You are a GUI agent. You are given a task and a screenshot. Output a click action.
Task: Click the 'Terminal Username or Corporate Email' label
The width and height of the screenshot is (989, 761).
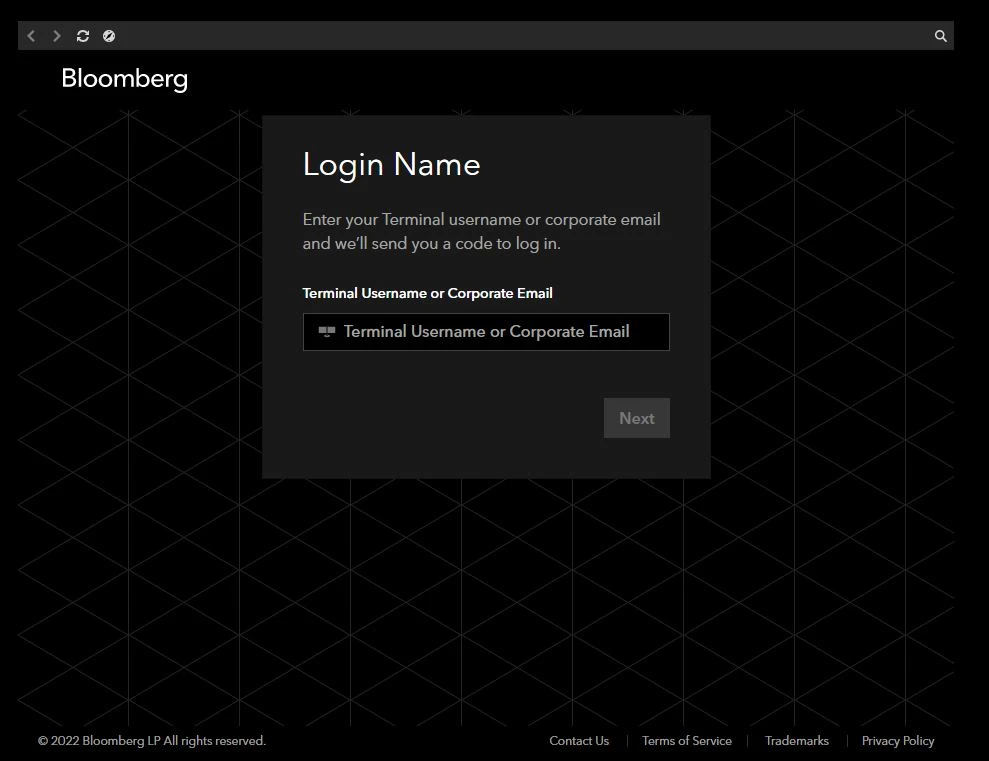point(427,293)
